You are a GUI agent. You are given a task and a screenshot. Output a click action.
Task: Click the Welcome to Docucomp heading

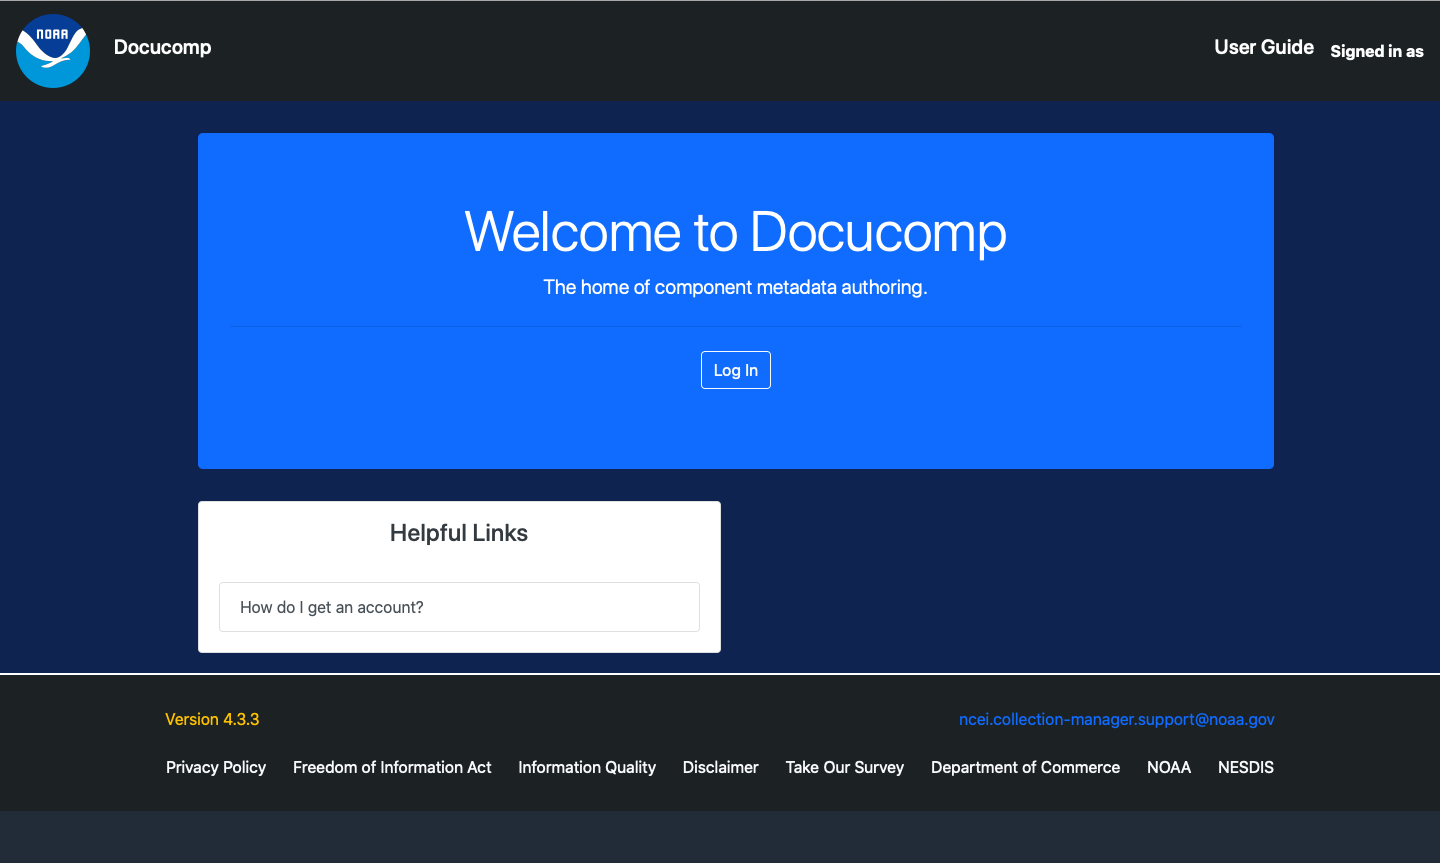click(736, 232)
